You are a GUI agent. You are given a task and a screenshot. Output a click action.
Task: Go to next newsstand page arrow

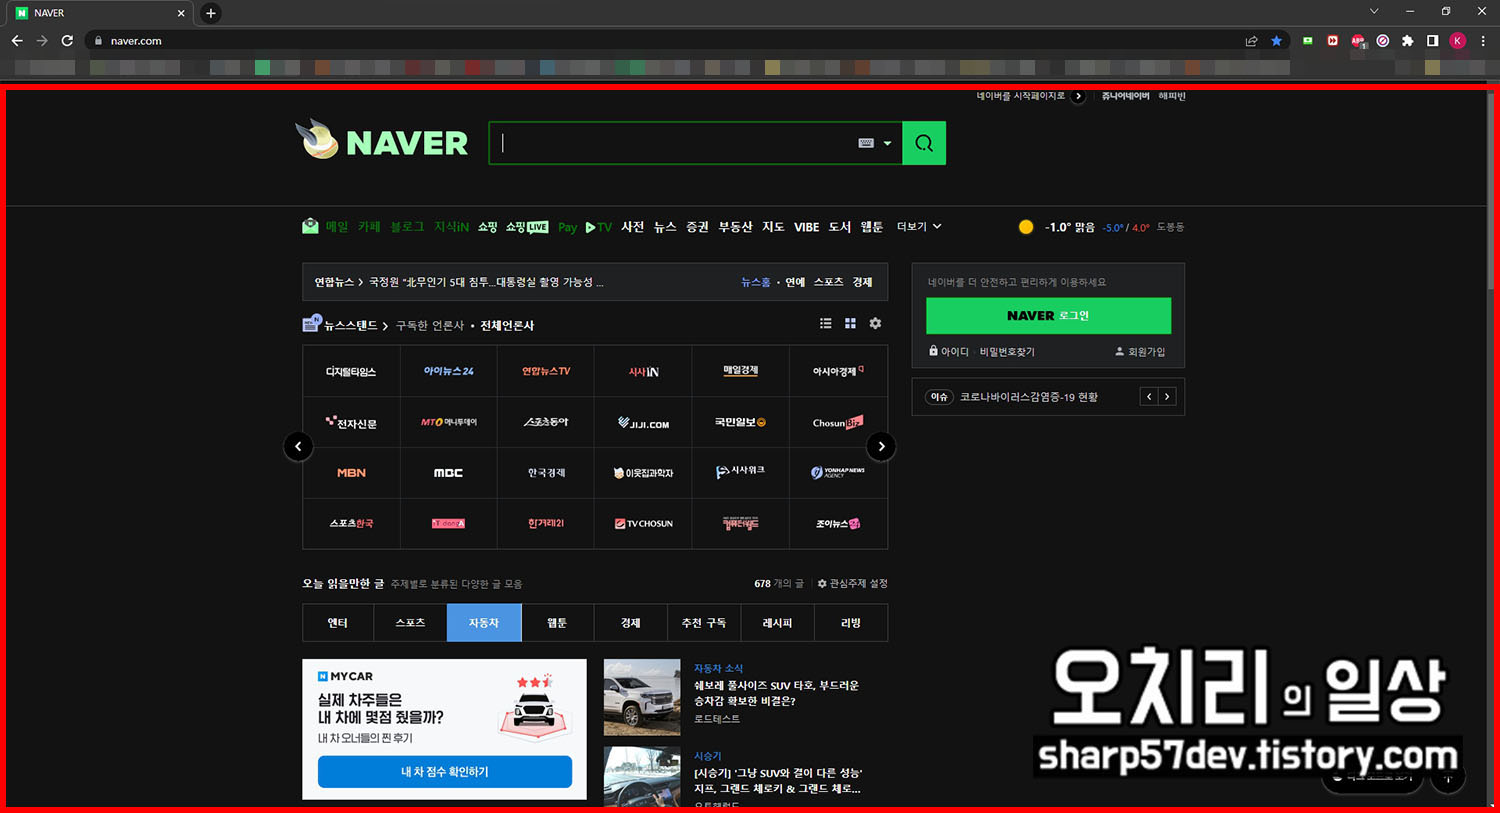point(881,446)
